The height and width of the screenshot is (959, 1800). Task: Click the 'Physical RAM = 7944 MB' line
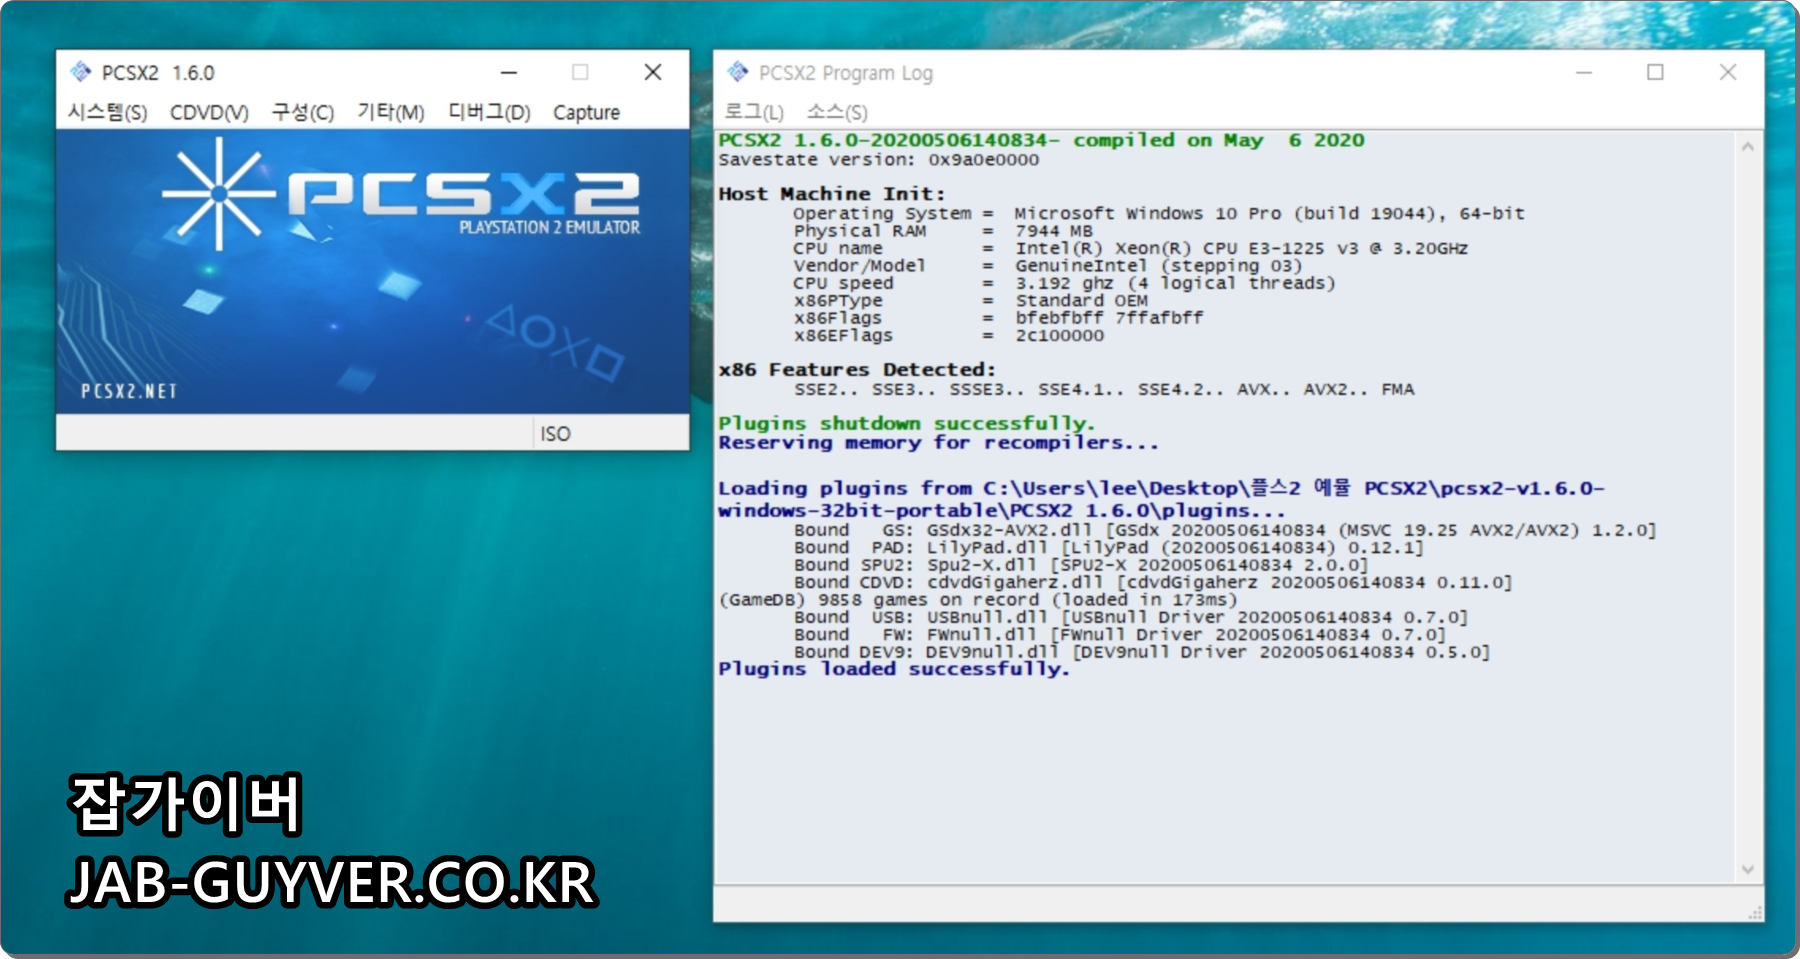[944, 231]
